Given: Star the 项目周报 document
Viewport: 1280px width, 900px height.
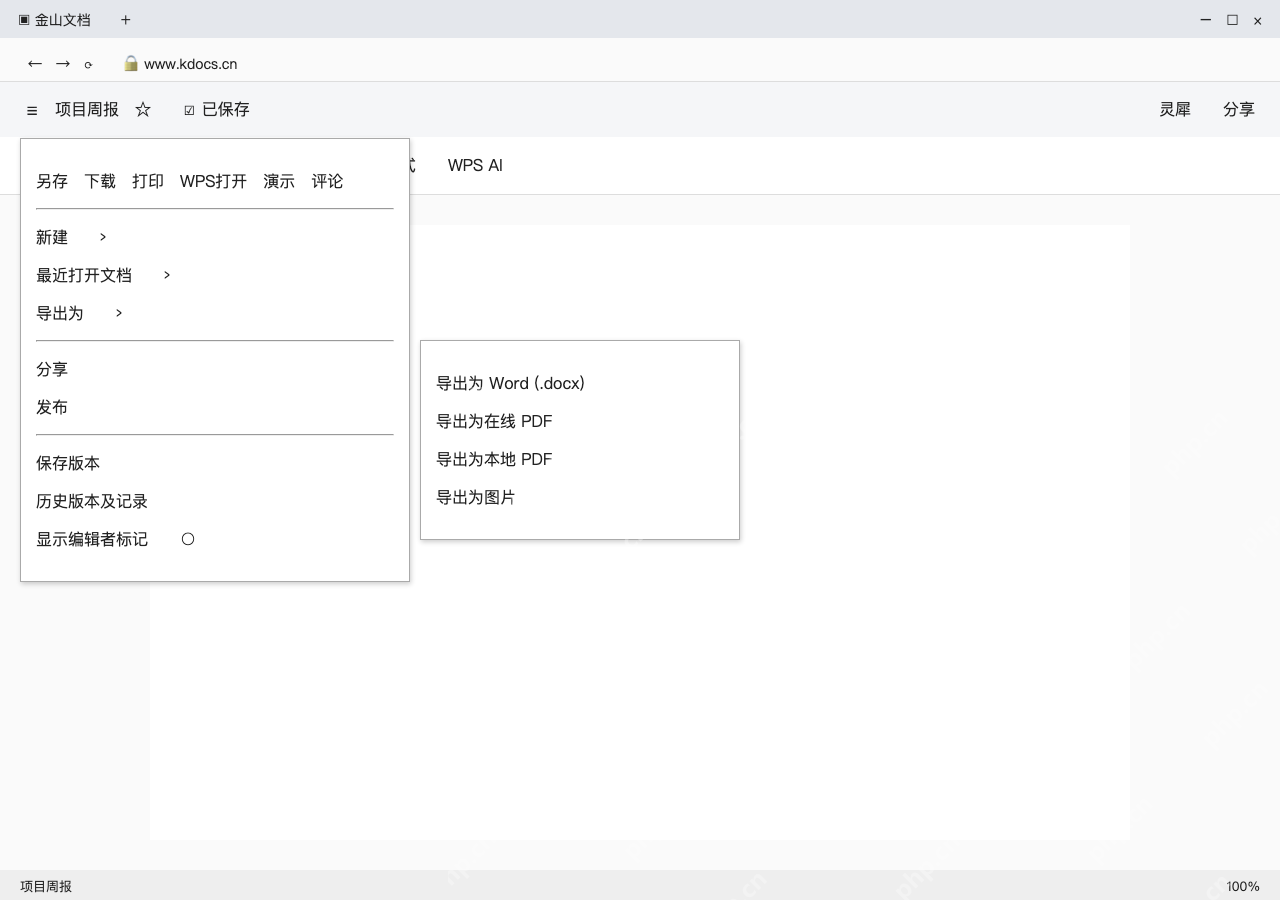Looking at the screenshot, I should tap(143, 109).
